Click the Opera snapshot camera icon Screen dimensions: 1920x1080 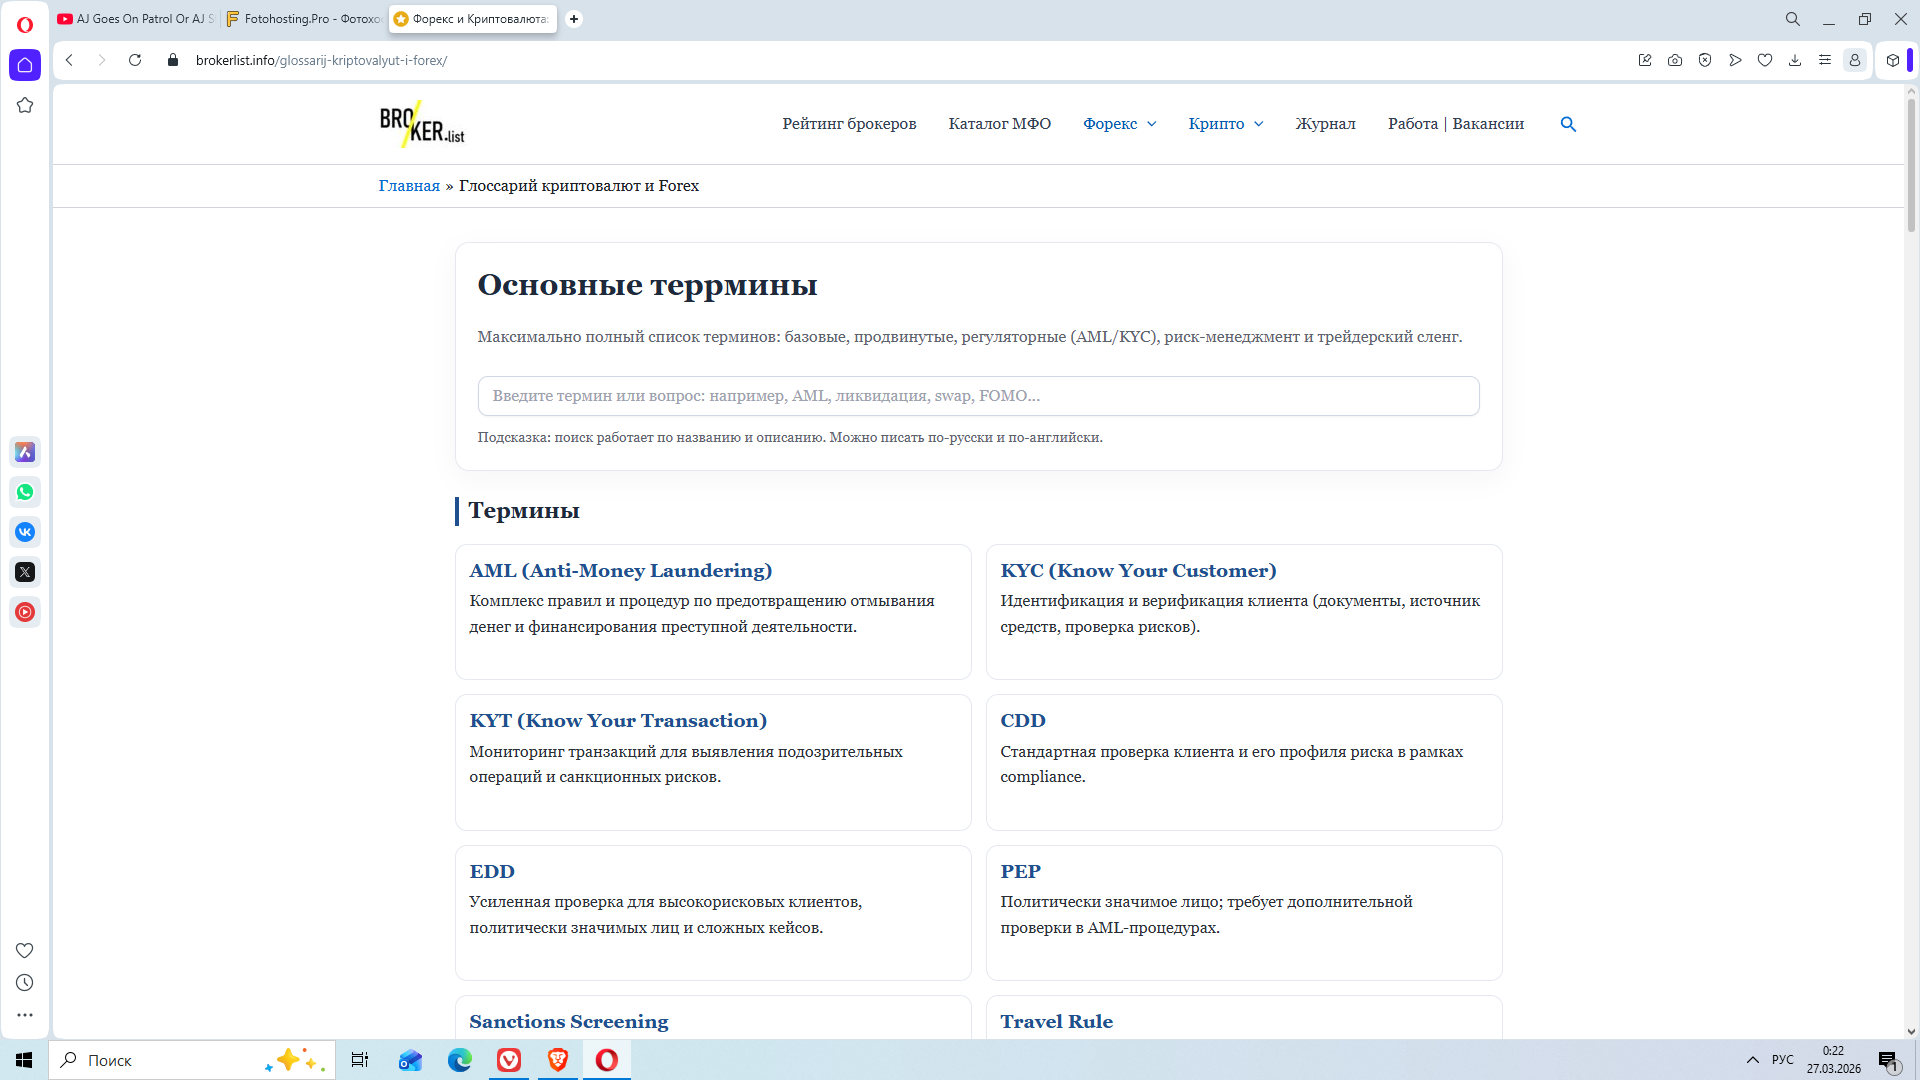pyautogui.click(x=1675, y=60)
